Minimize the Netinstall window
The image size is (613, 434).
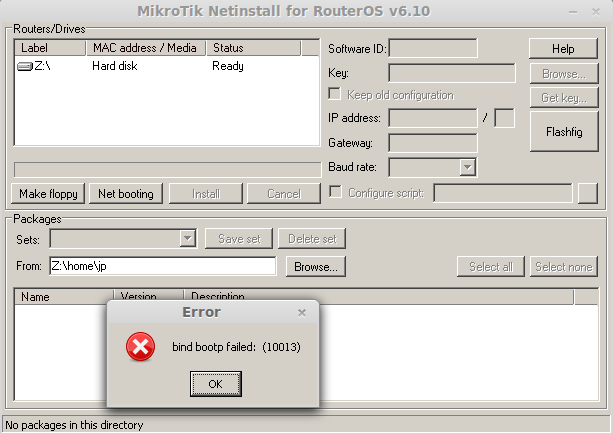573,12
